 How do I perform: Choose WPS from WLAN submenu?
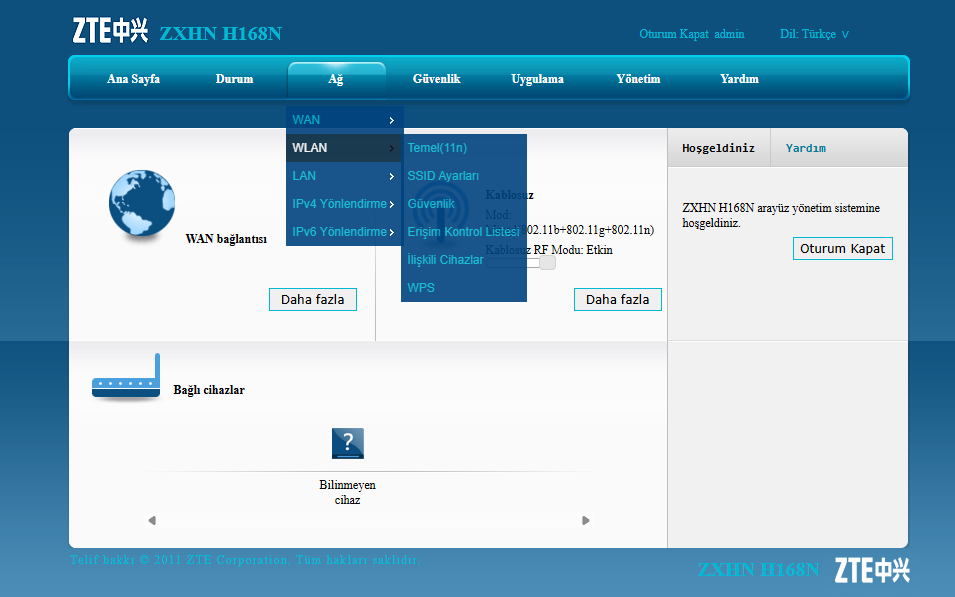pos(463,288)
